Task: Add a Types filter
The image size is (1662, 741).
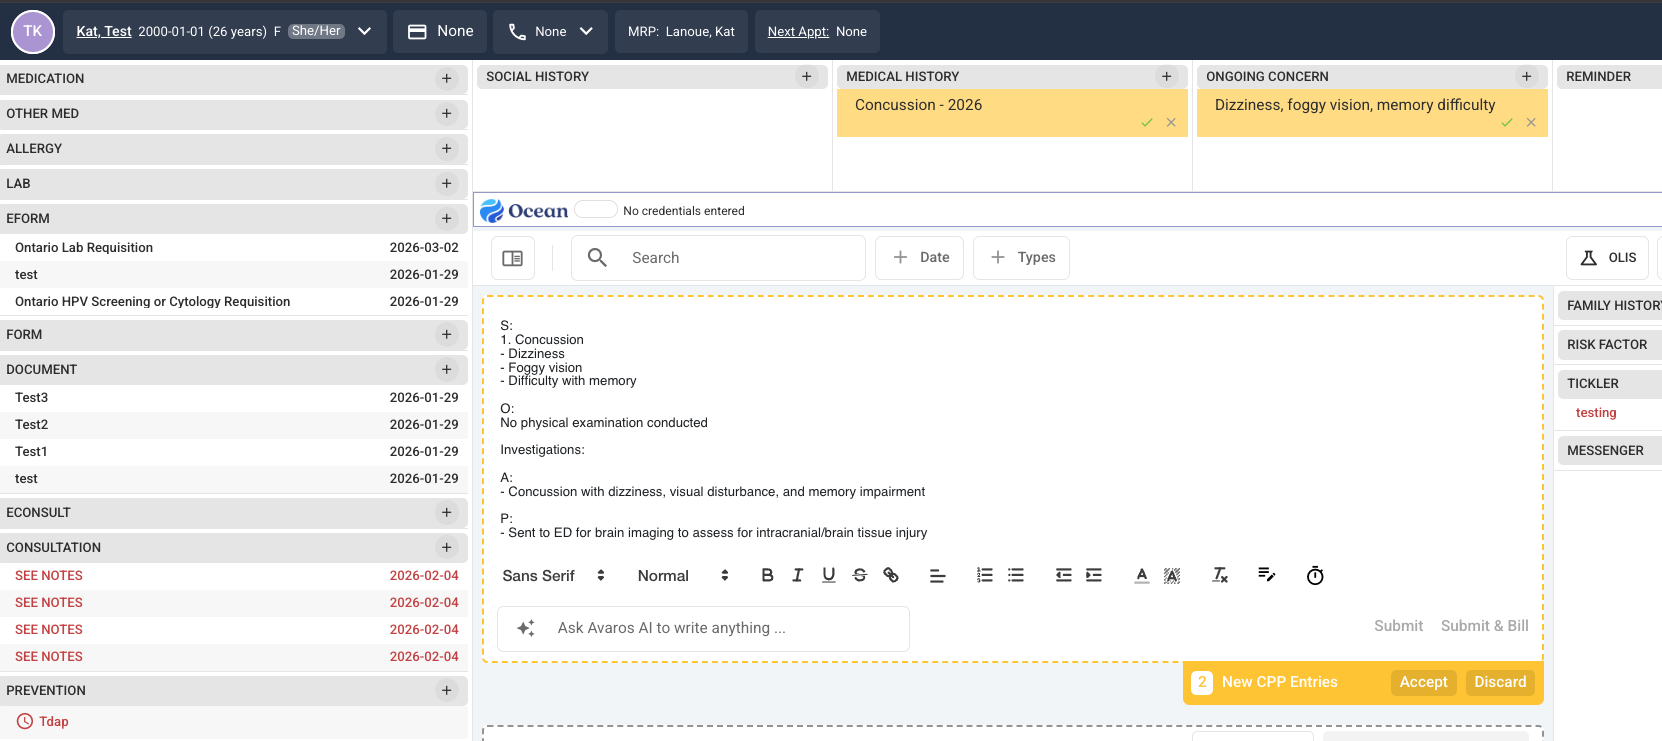Action: (1022, 258)
